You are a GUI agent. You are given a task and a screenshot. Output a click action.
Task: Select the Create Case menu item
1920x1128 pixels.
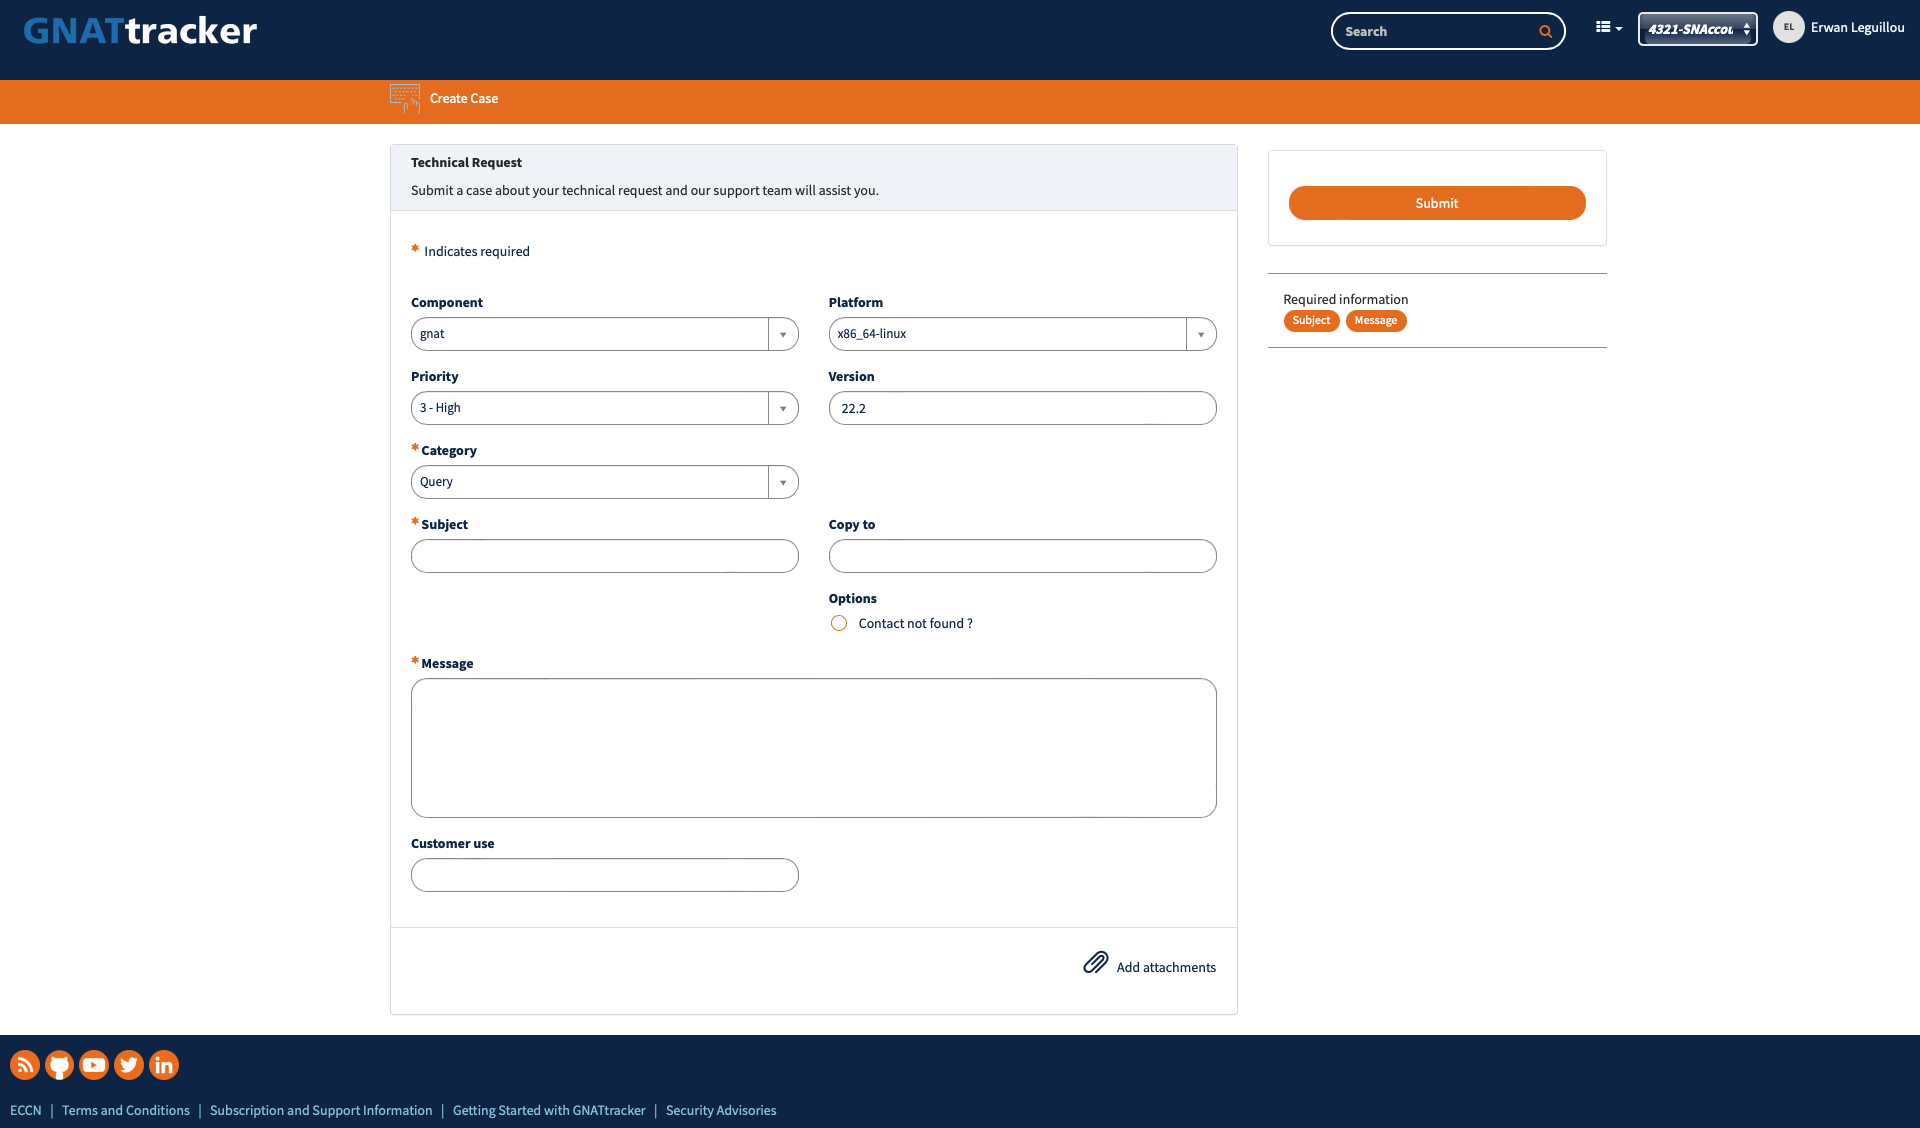(463, 98)
